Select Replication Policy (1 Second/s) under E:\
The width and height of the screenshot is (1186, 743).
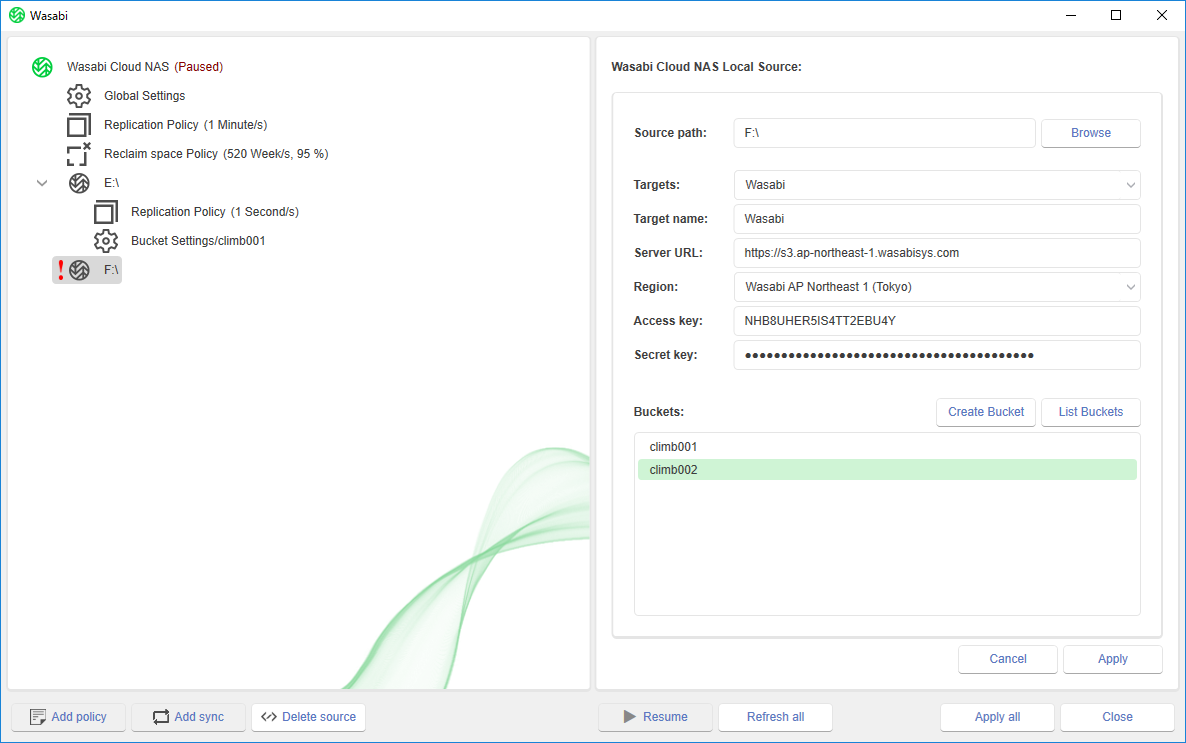(215, 212)
